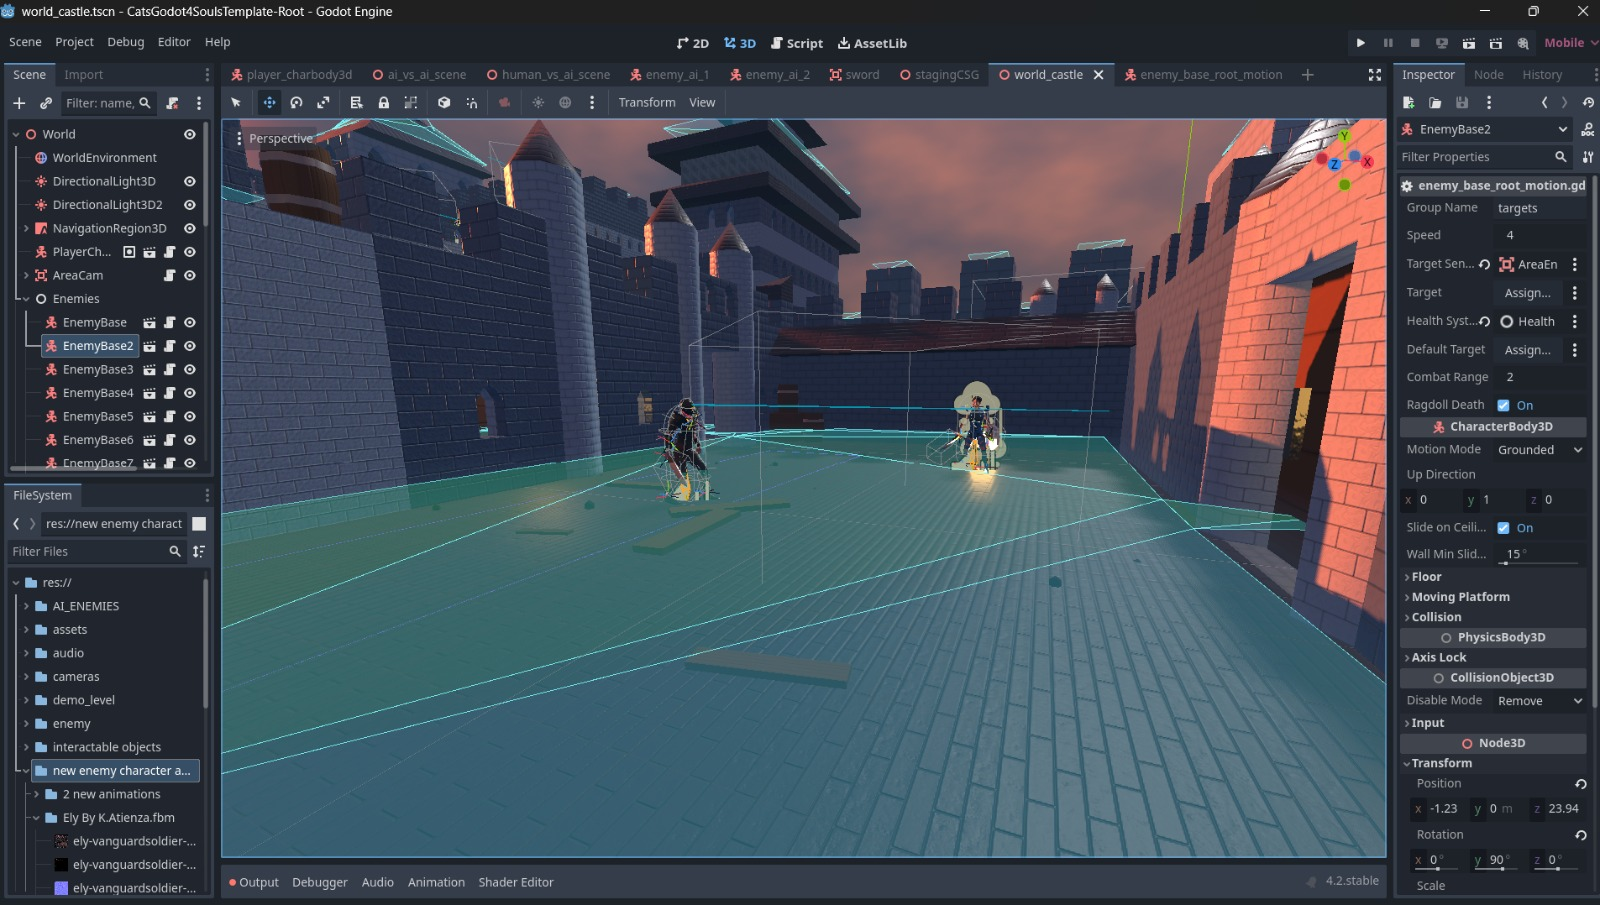
Task: Open the enemy_ai_1 scene tab
Action: pos(669,75)
